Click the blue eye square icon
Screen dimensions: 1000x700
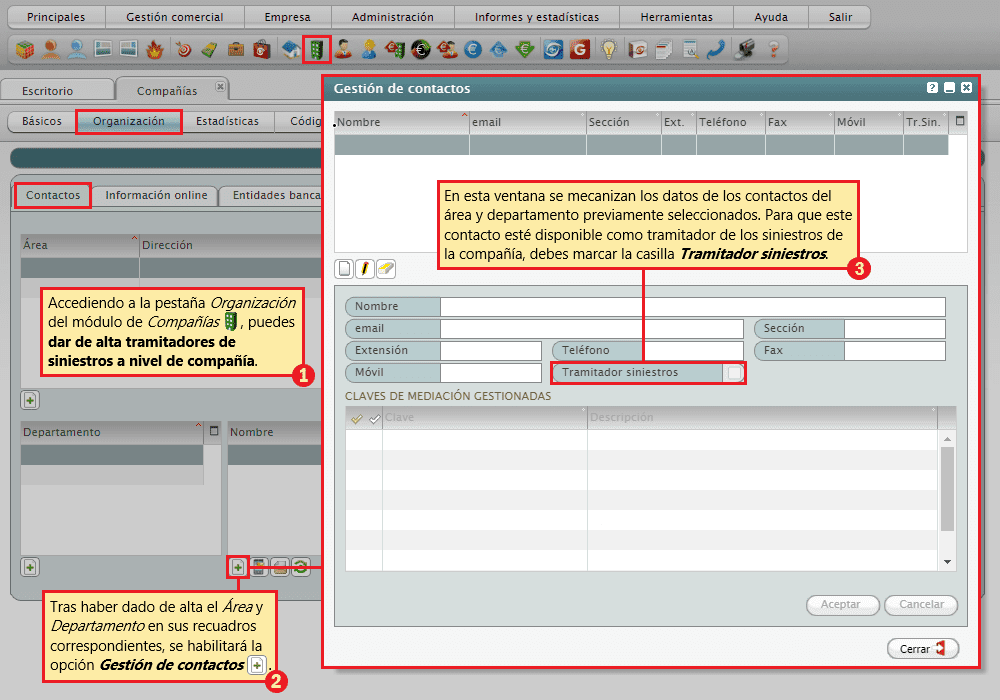click(x=553, y=49)
